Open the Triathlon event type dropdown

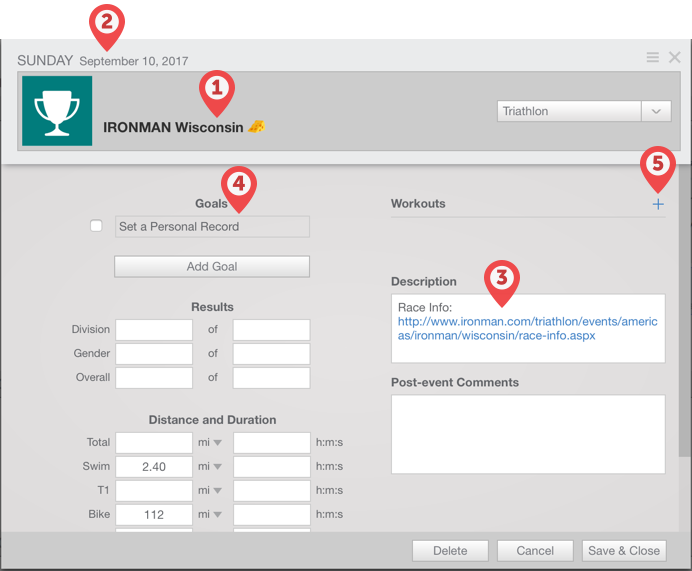pos(584,111)
